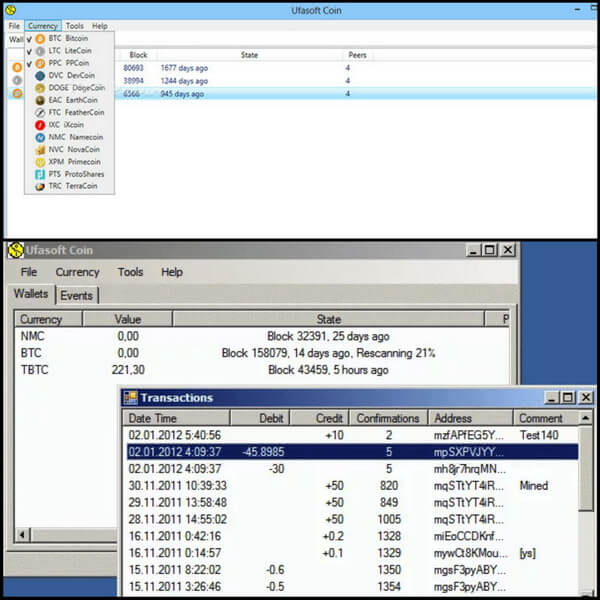Image resolution: width=600 pixels, height=600 pixels.
Task: Click the PPCoin icon in currency menu
Action: click(x=40, y=63)
